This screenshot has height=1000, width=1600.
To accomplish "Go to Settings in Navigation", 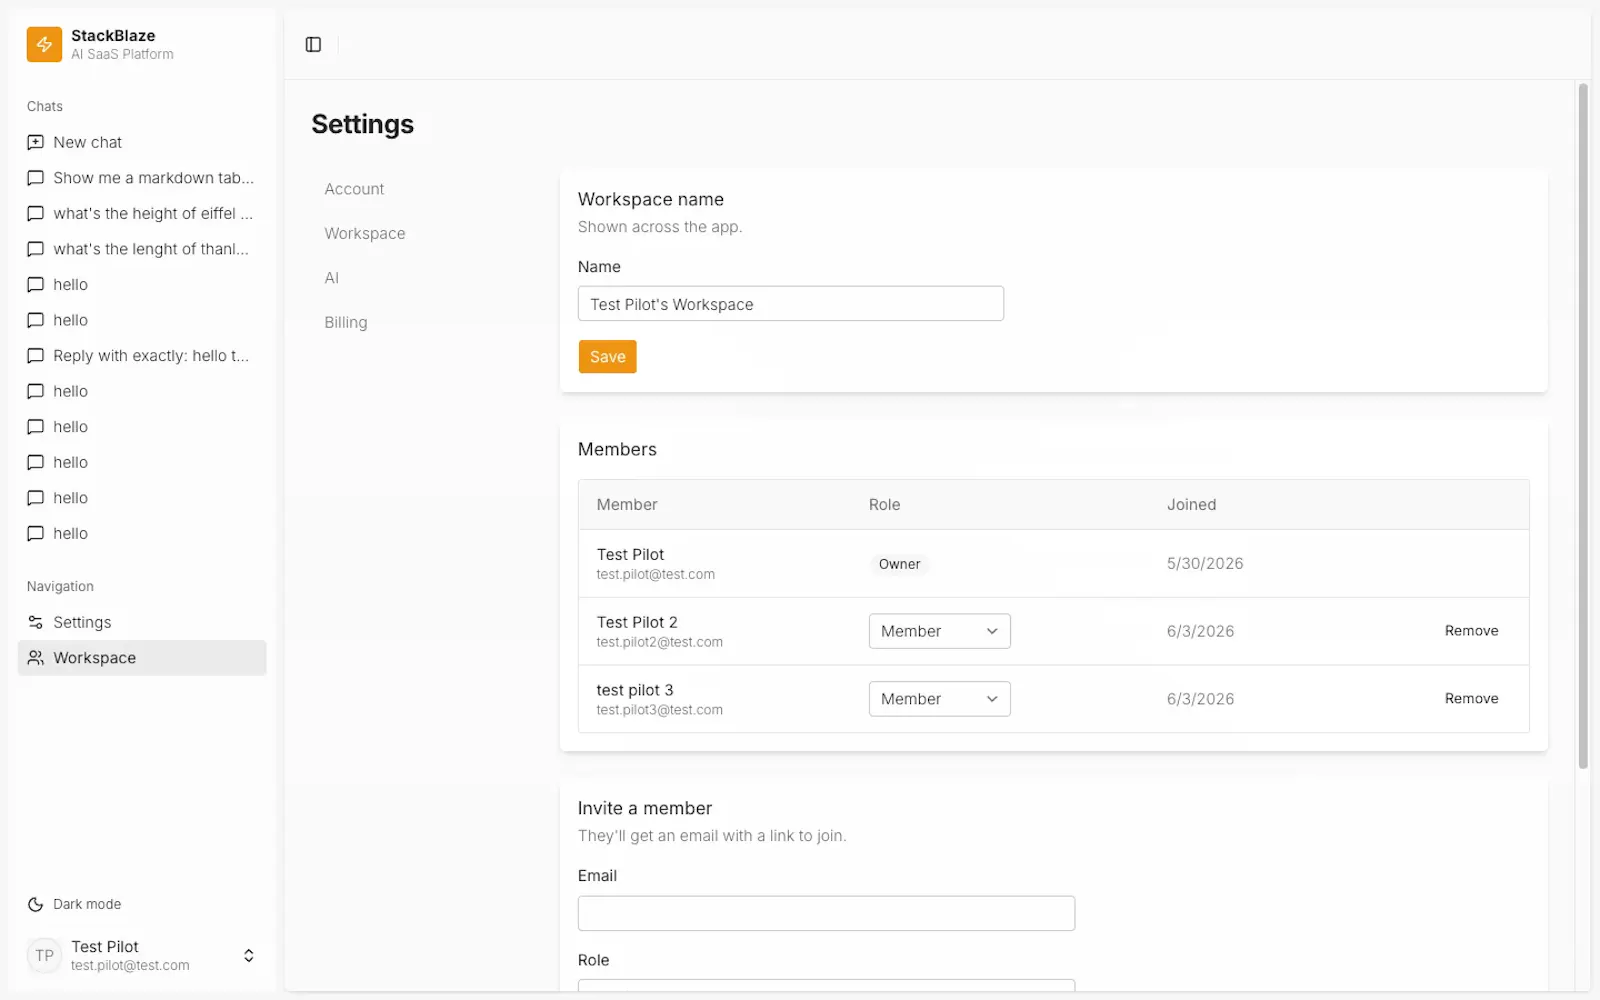I will coord(142,622).
